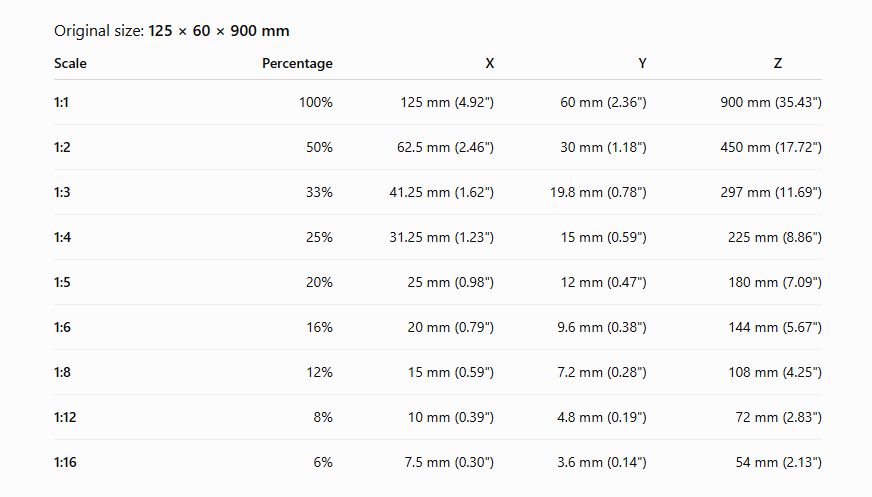Select the 1:2 scale row label
Image resolution: width=872 pixels, height=497 pixels.
[x=62, y=147]
